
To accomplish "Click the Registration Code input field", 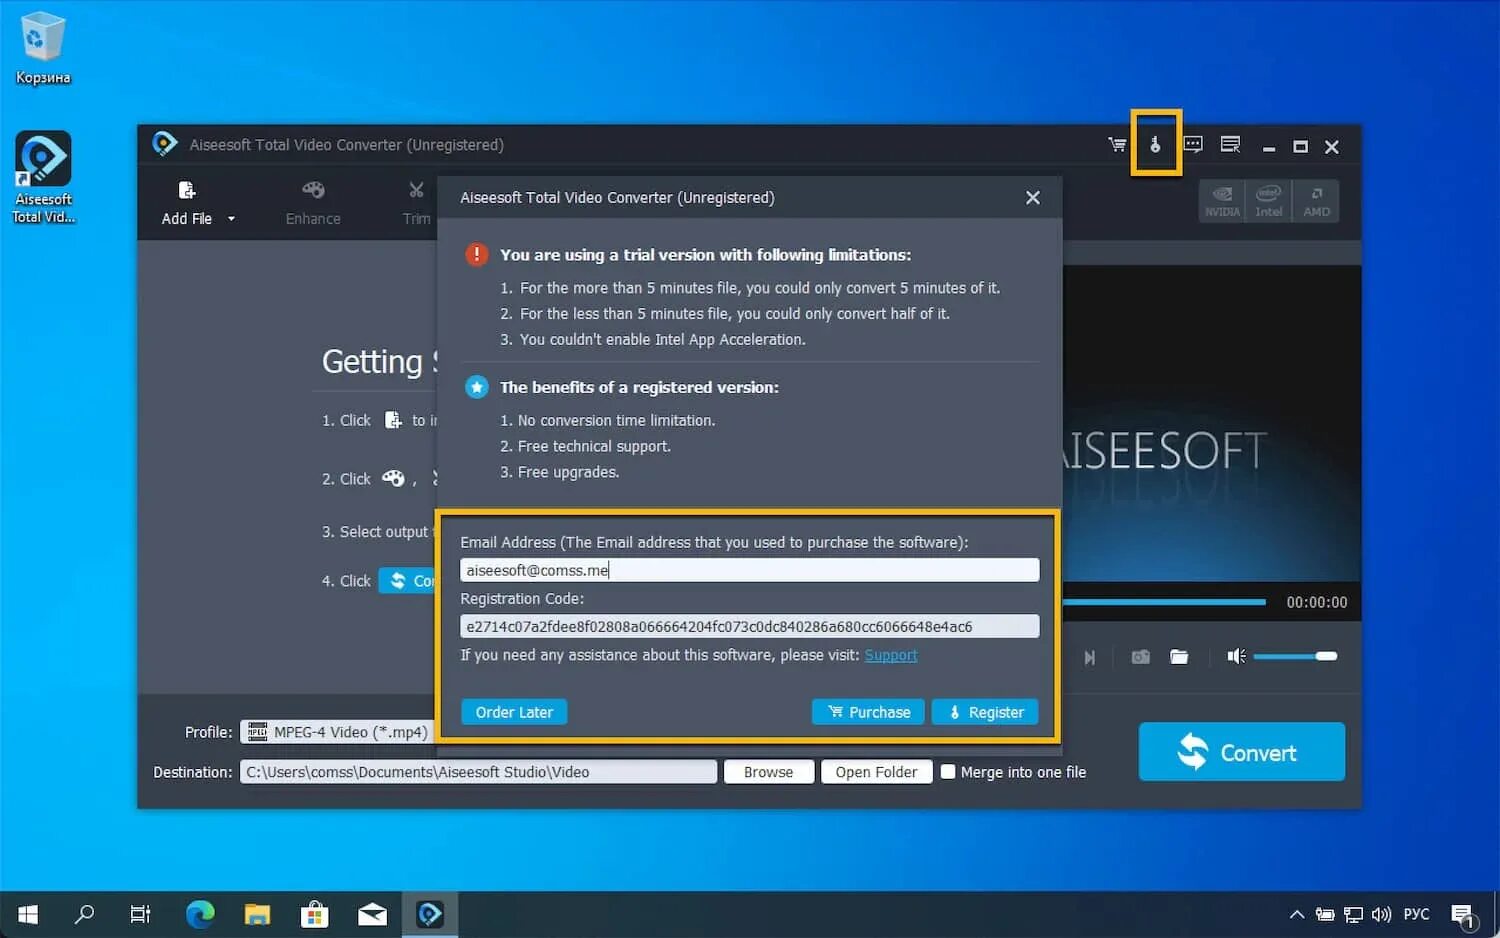I will pos(749,626).
